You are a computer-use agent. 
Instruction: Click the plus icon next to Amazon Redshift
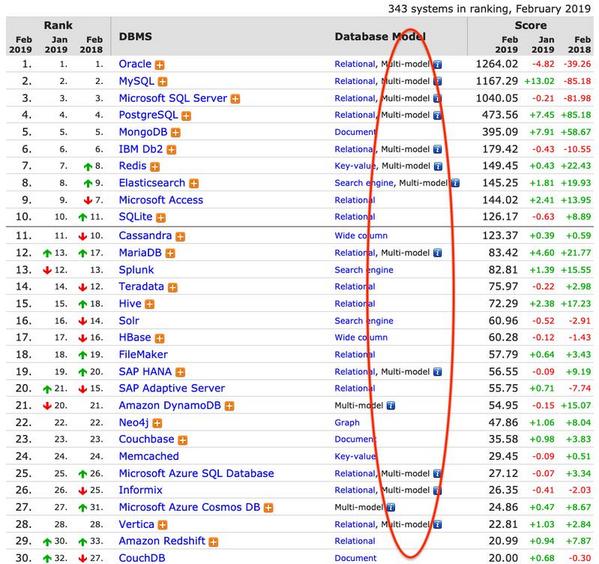click(214, 542)
